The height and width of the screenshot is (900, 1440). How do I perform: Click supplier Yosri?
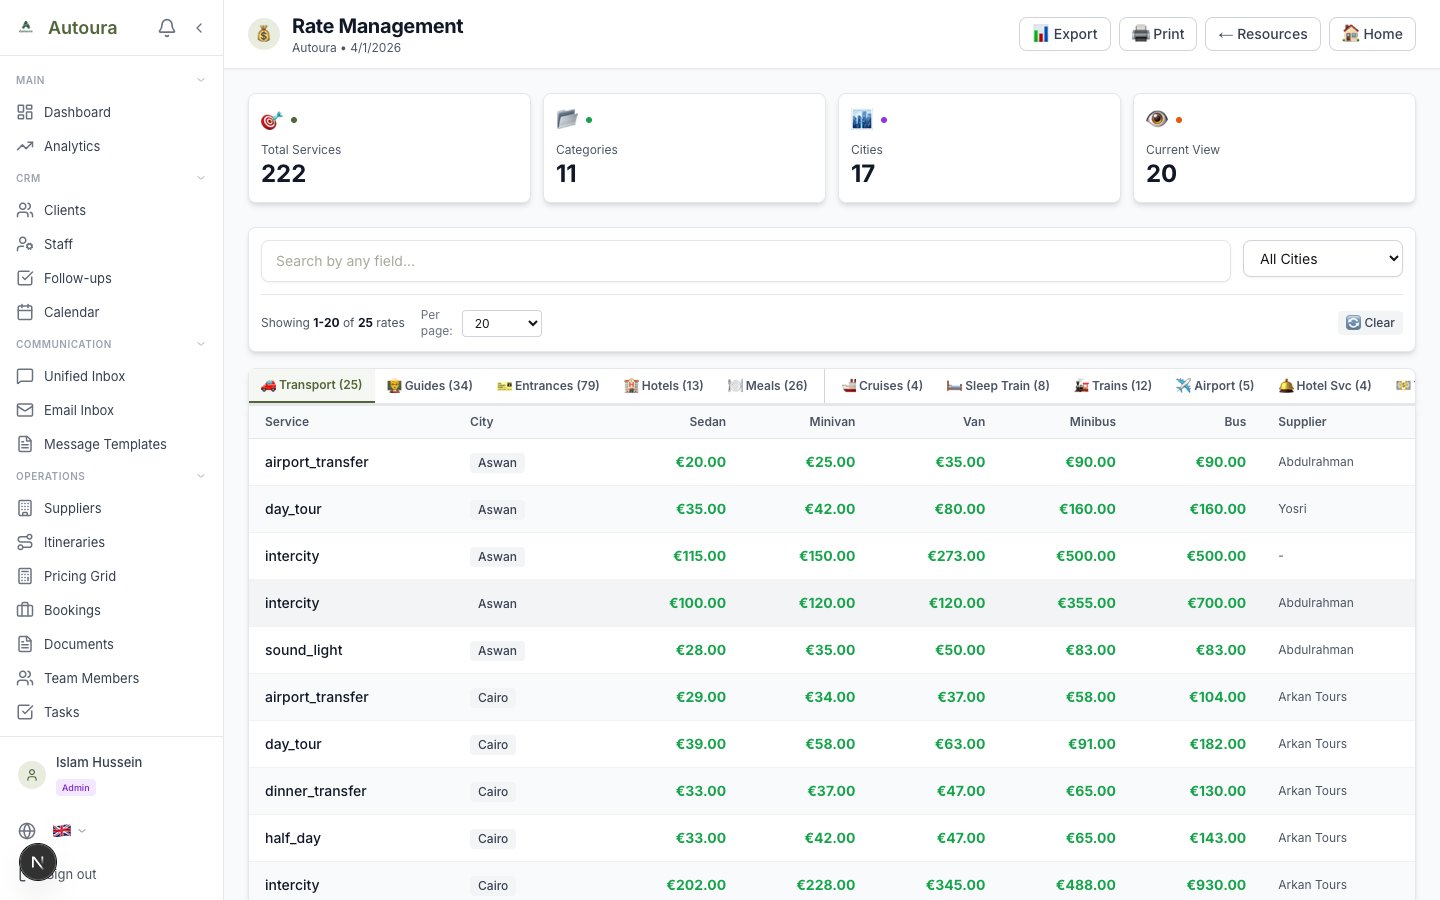1292,509
